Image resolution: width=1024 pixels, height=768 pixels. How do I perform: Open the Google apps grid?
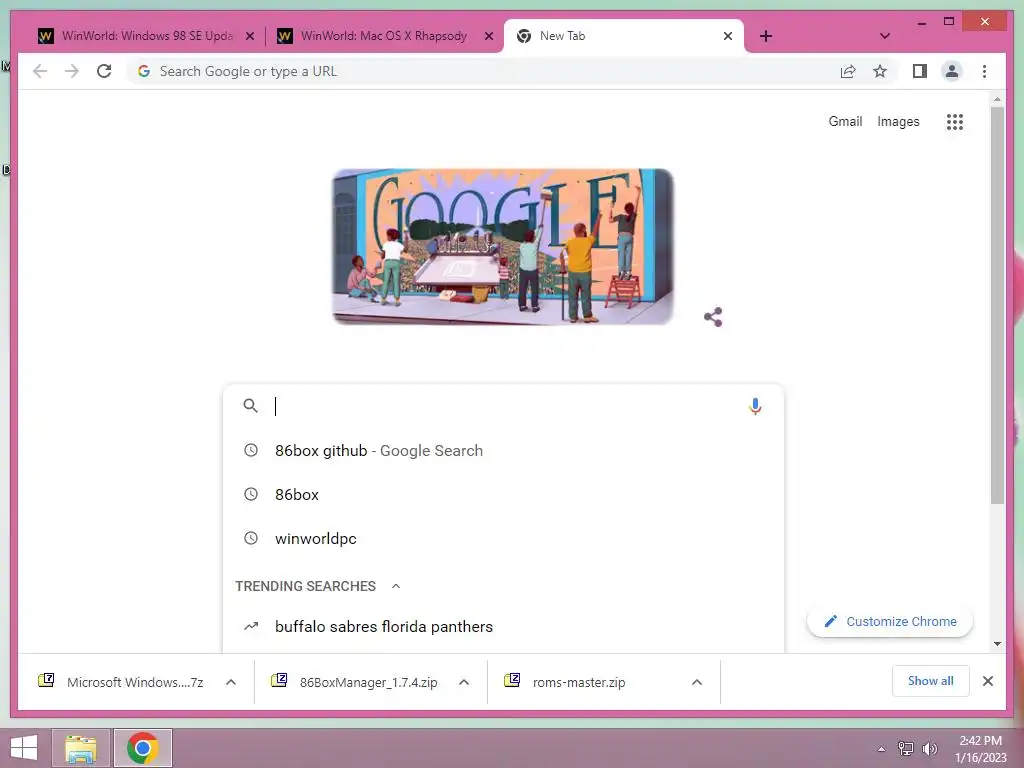955,121
